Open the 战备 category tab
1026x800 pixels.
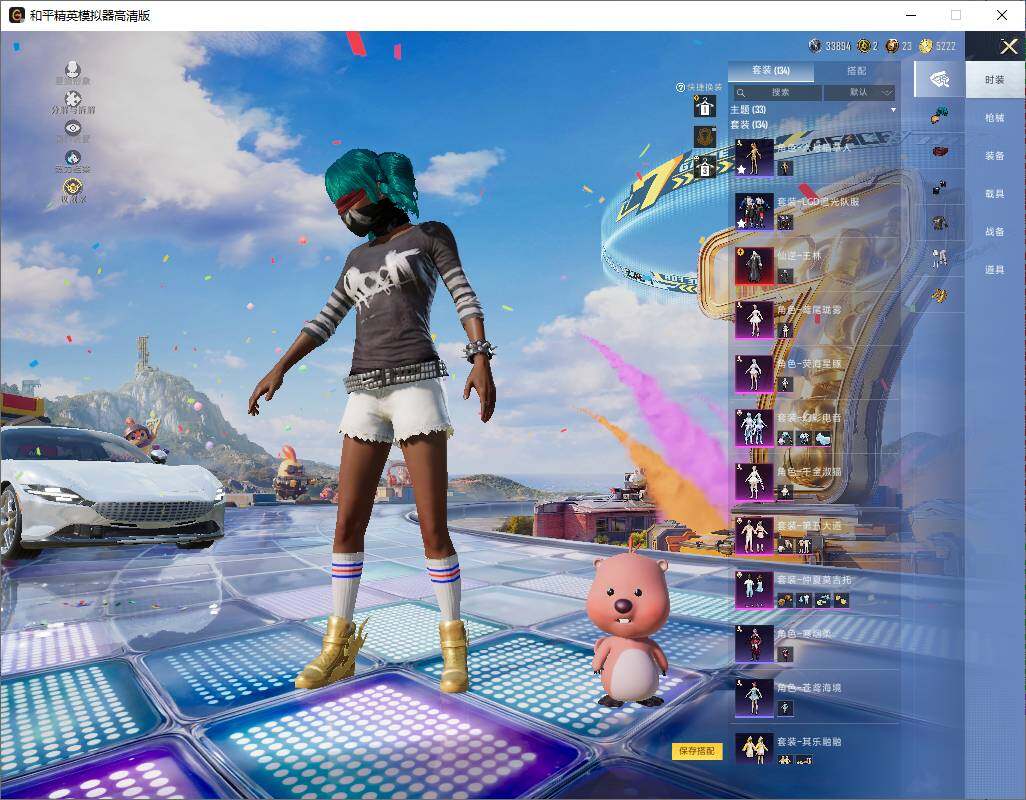click(x=995, y=232)
